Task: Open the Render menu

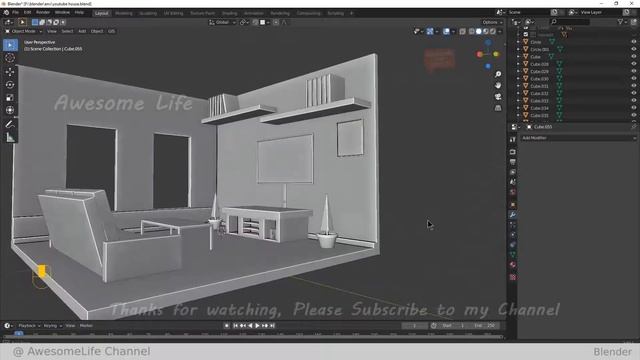Action: (x=43, y=13)
